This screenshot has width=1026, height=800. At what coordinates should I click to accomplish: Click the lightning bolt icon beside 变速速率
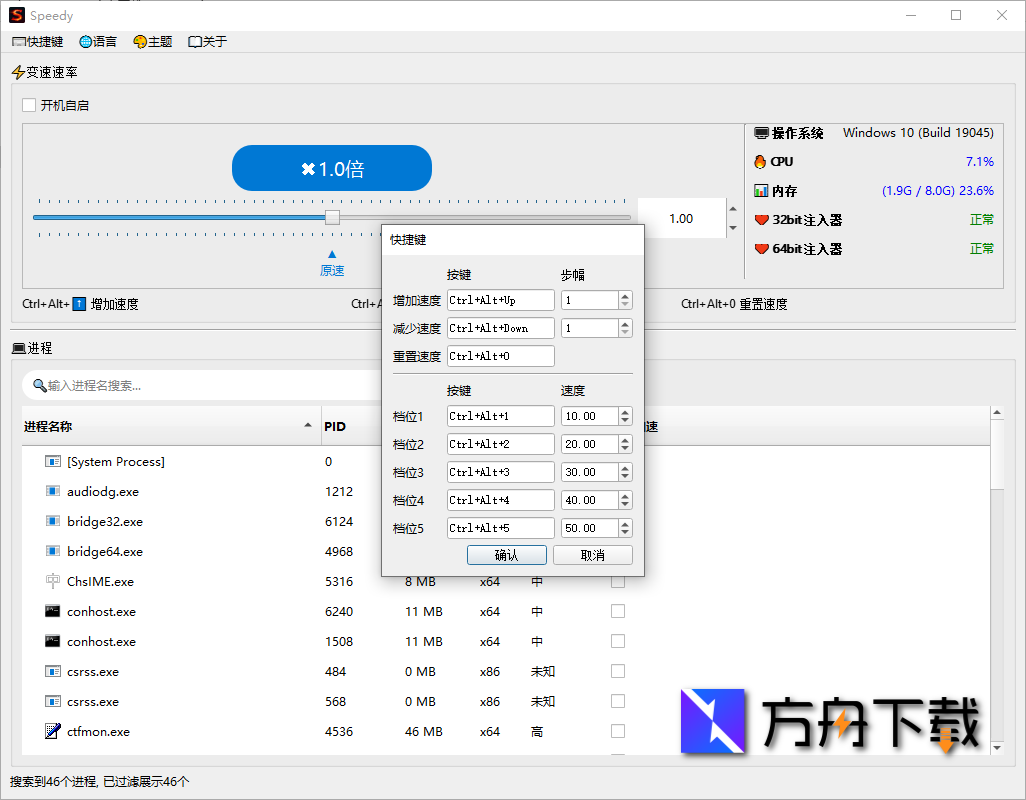coord(18,71)
